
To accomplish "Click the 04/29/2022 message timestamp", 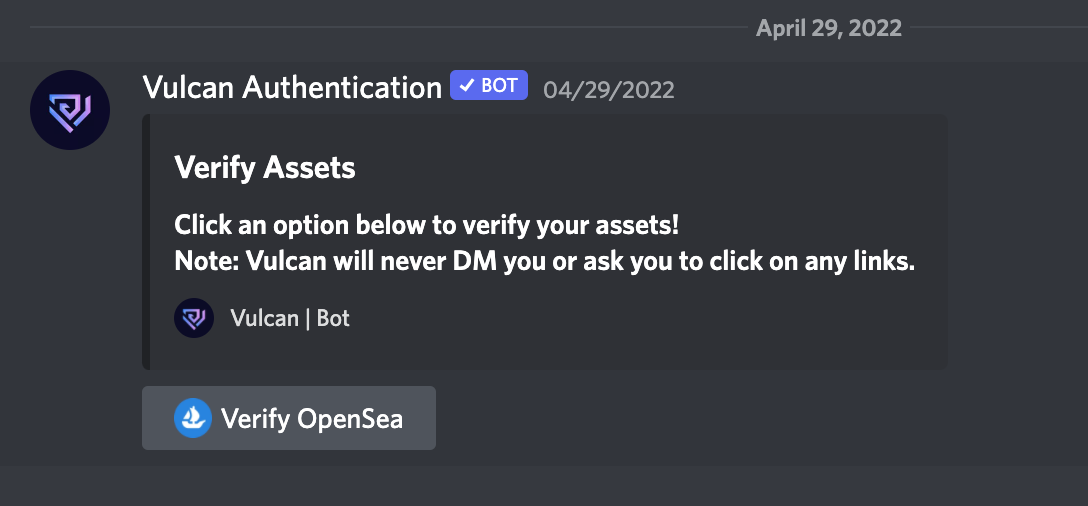I will pyautogui.click(x=609, y=90).
